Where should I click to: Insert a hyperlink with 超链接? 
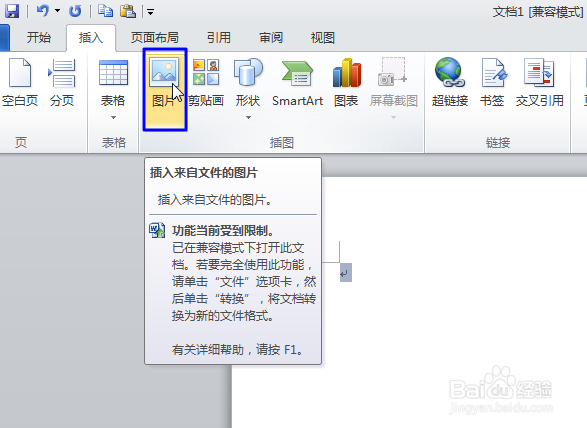450,83
